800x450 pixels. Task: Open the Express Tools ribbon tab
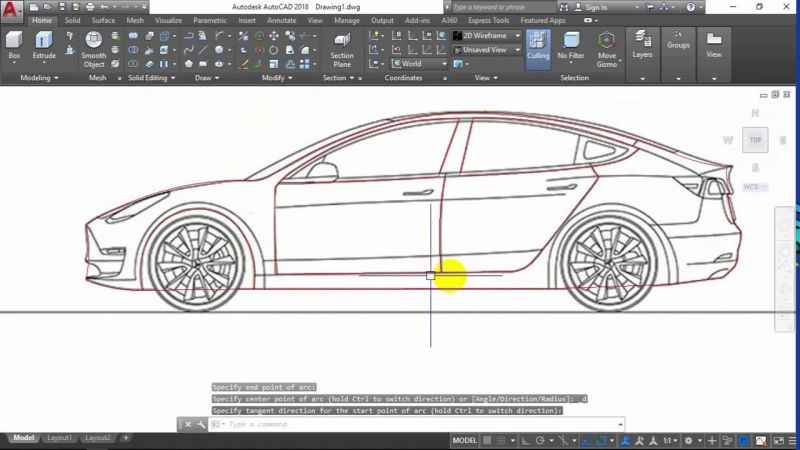click(488, 20)
